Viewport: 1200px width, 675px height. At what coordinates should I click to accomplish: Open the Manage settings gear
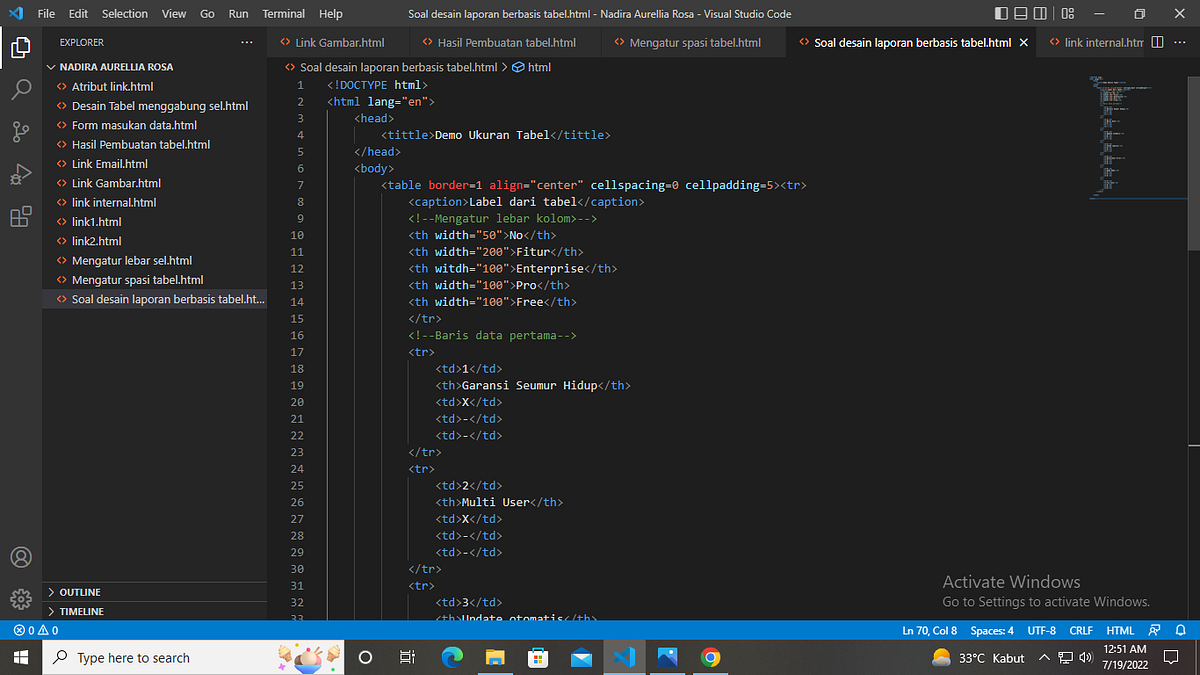pyautogui.click(x=21, y=598)
